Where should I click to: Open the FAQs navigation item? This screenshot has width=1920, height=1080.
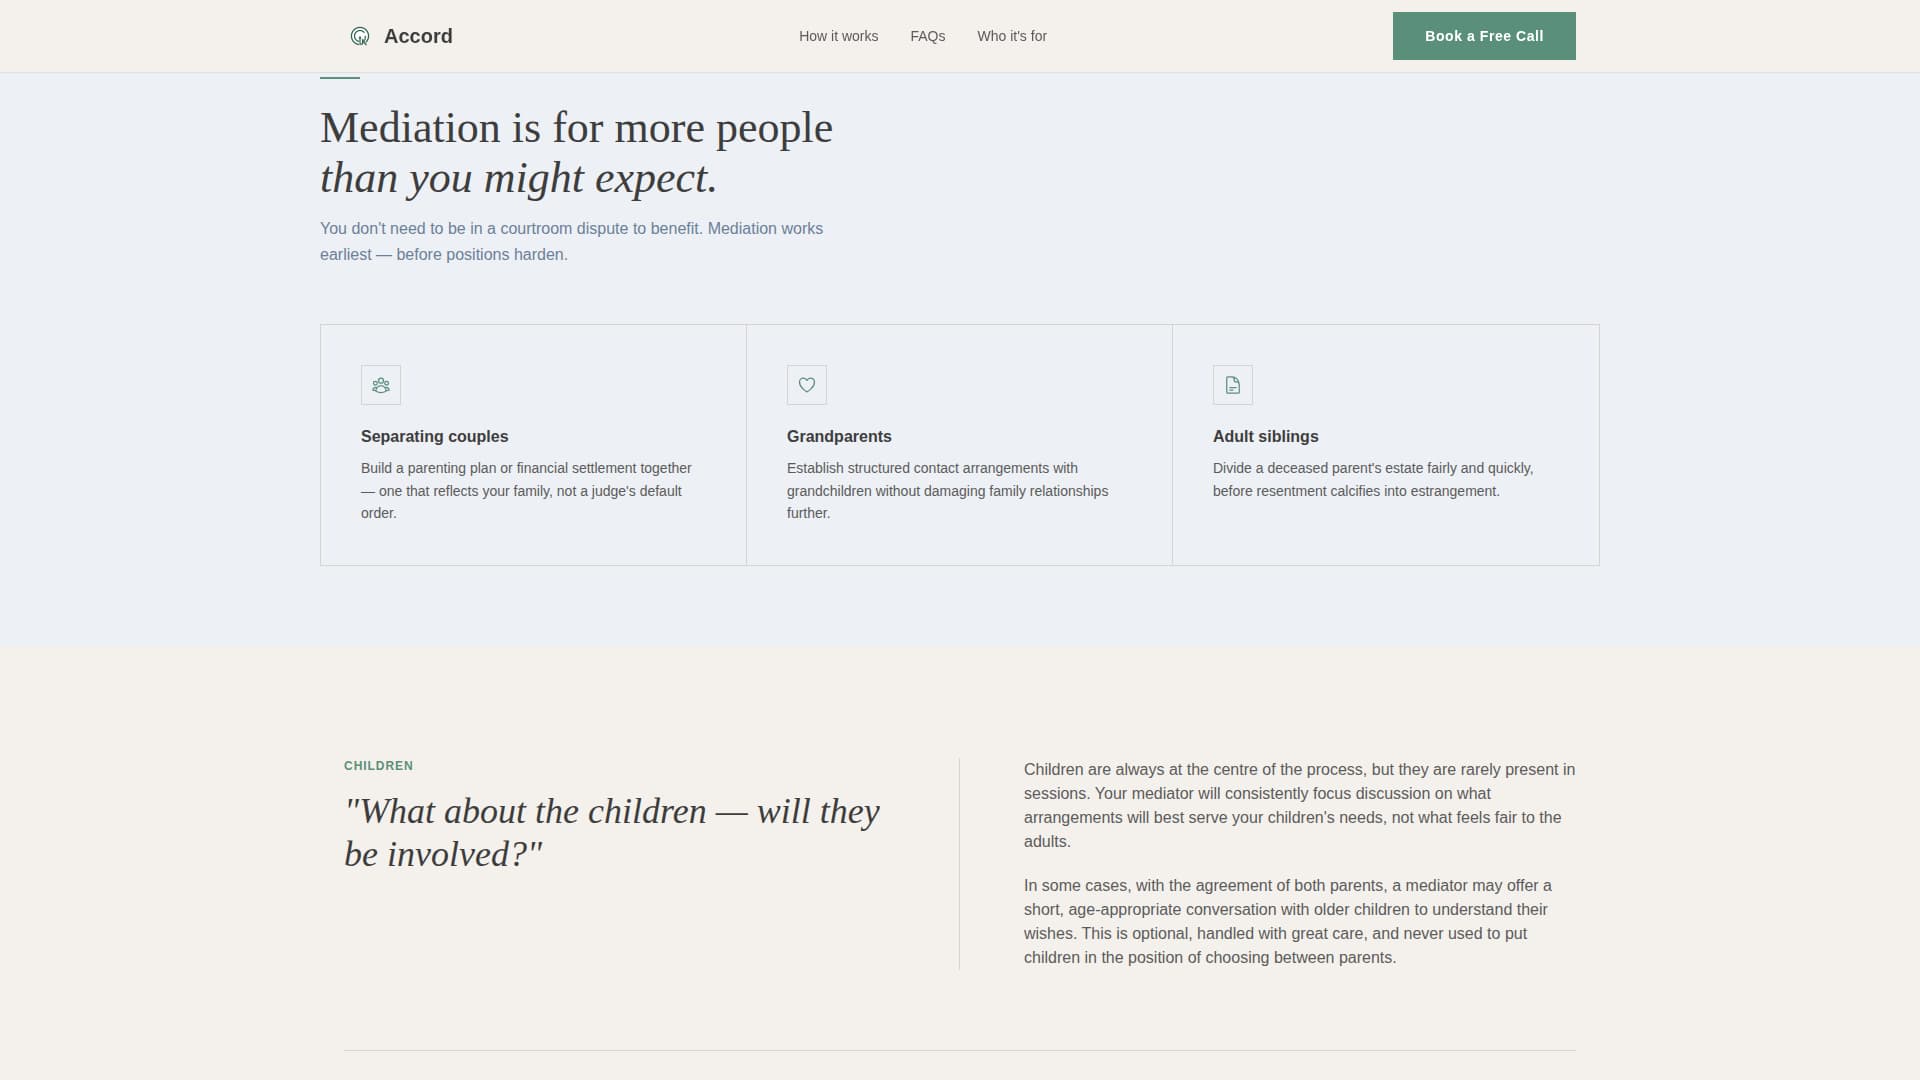pyautogui.click(x=928, y=36)
